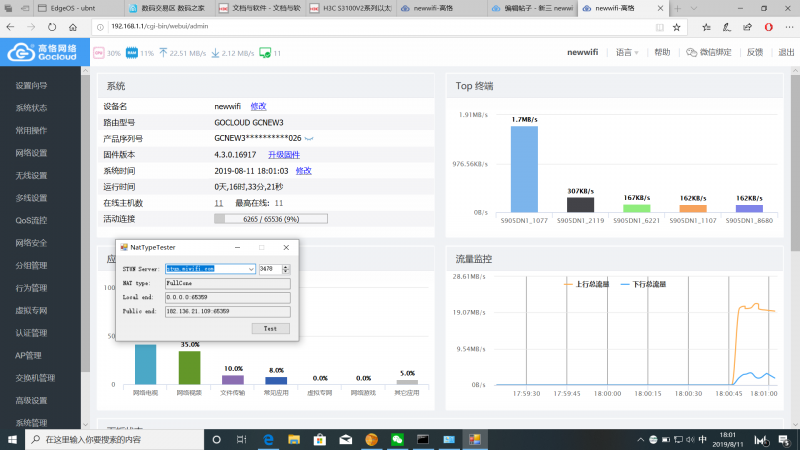The width and height of the screenshot is (800, 450).
Task: Click 修改 link beside device name
Action: click(x=258, y=106)
